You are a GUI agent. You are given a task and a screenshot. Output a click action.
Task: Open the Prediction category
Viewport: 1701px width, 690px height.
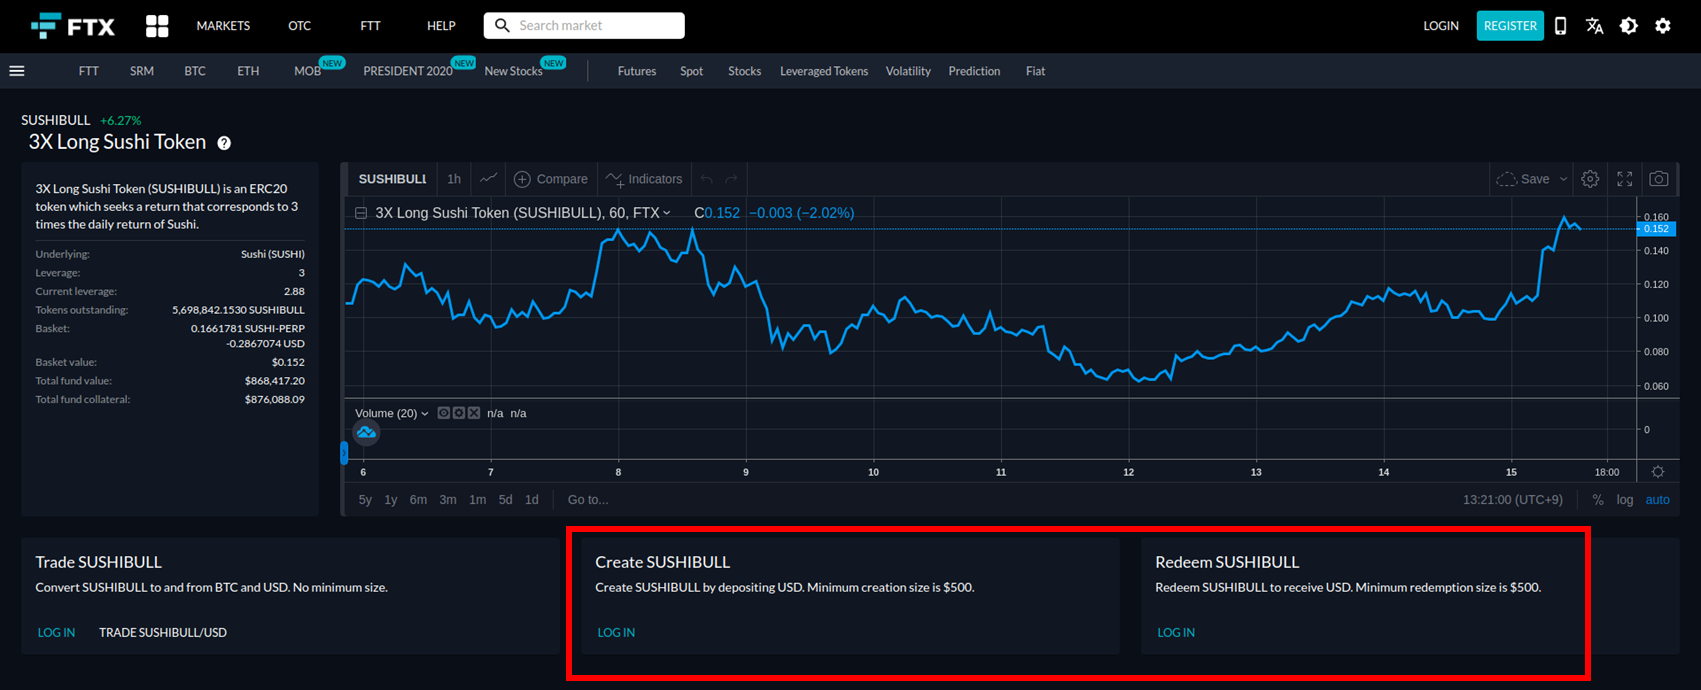[974, 71]
